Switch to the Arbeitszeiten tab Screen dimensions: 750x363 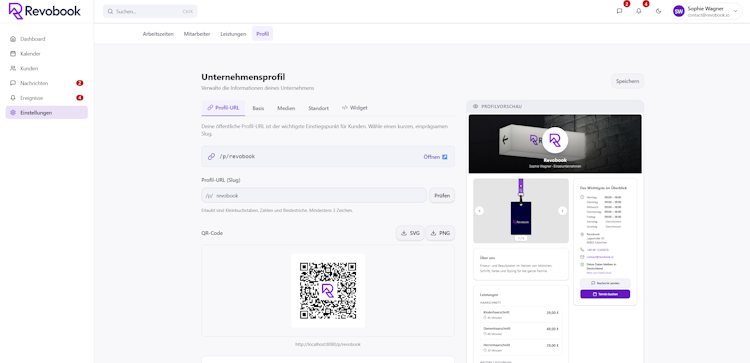[x=158, y=34]
